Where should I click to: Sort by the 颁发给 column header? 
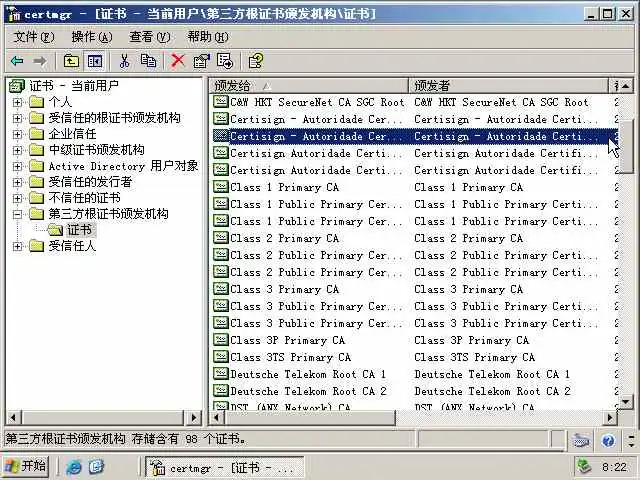tap(309, 86)
